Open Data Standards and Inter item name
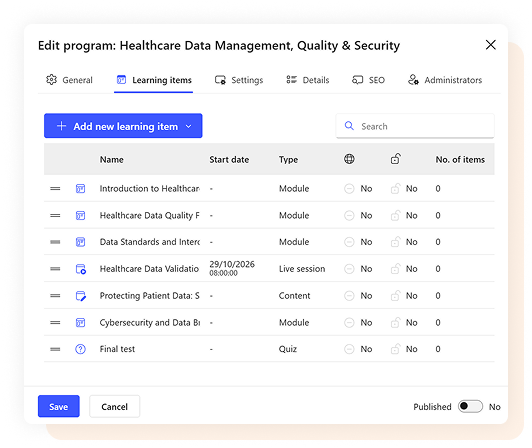This screenshot has width=532, height=448. pos(150,242)
